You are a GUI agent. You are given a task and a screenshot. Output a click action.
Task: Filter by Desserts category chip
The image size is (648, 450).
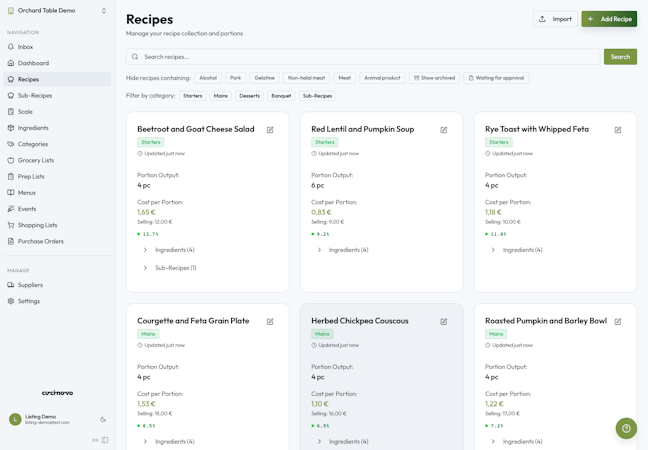pyautogui.click(x=250, y=96)
